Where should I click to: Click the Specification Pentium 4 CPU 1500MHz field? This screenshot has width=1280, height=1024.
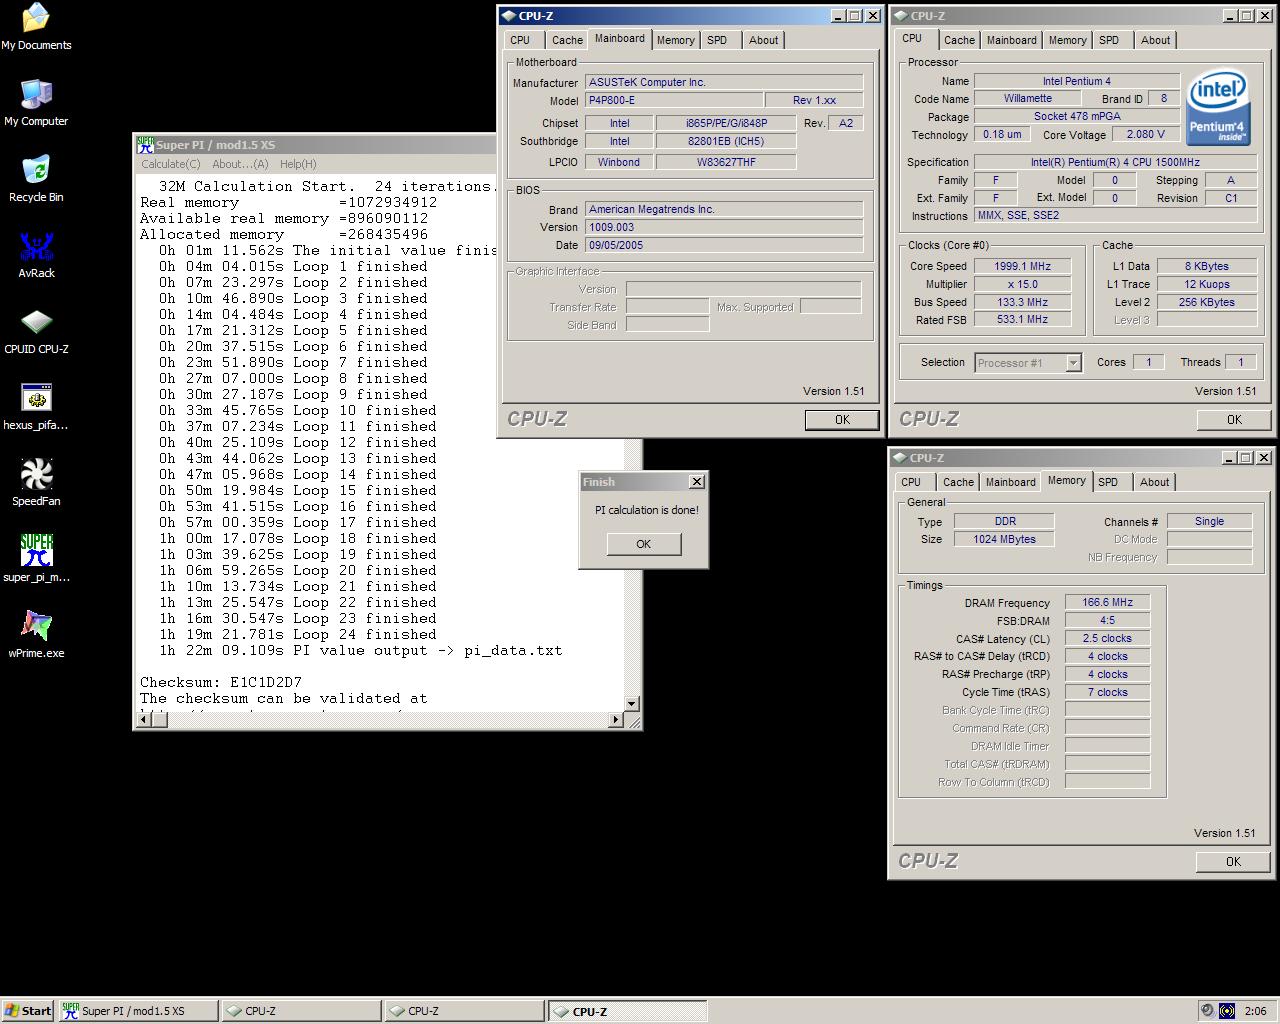(x=1115, y=162)
